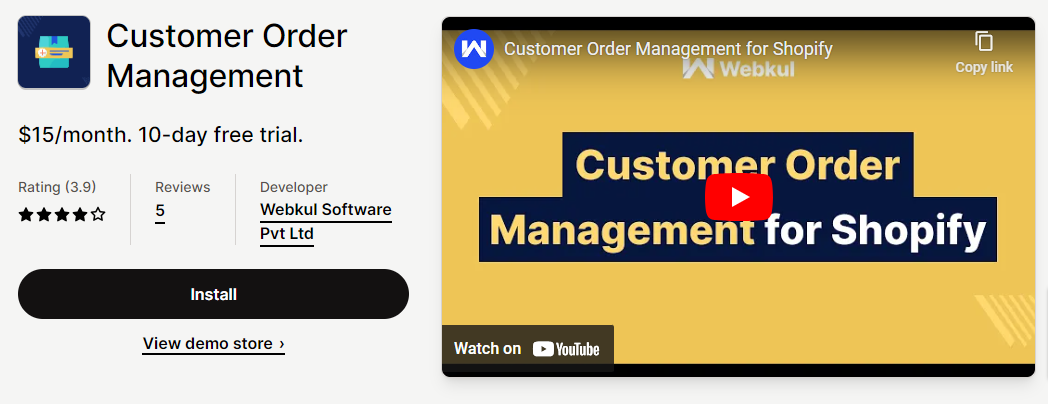The image size is (1048, 404).
Task: Click the star rating icons
Action: point(61,215)
